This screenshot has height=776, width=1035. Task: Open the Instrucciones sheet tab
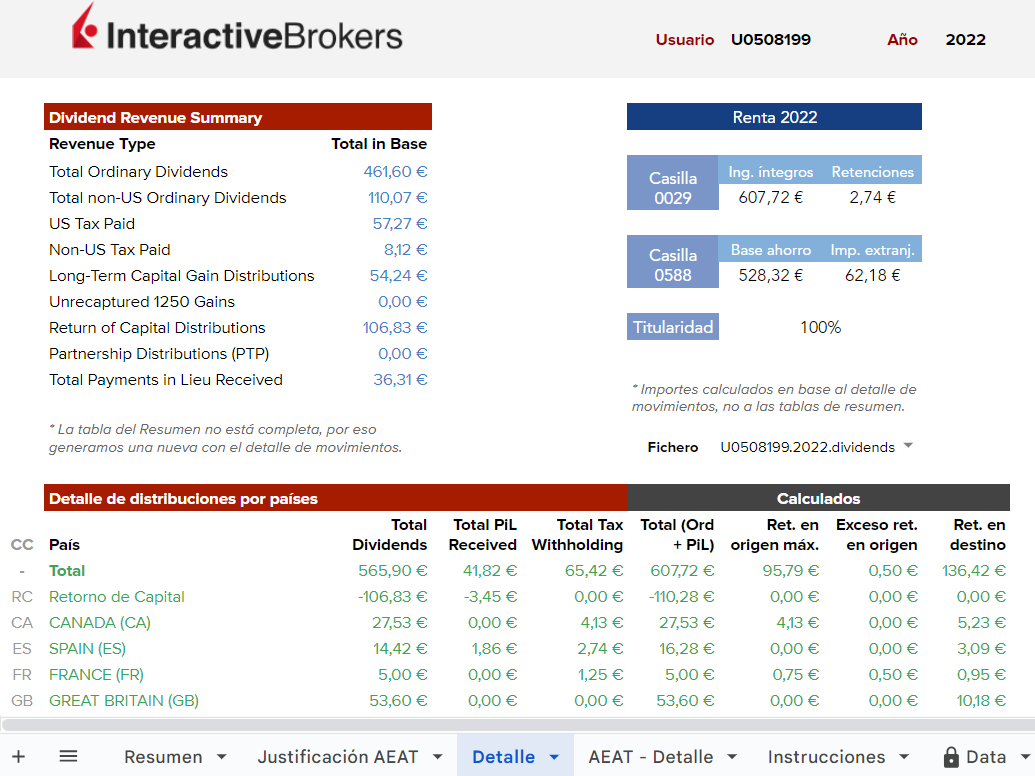(x=826, y=757)
